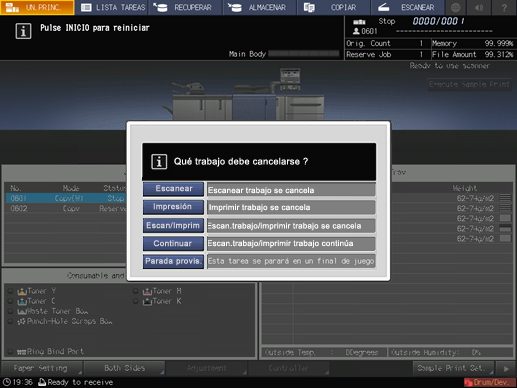Open Both Sides options
The image size is (517, 388).
(124, 368)
